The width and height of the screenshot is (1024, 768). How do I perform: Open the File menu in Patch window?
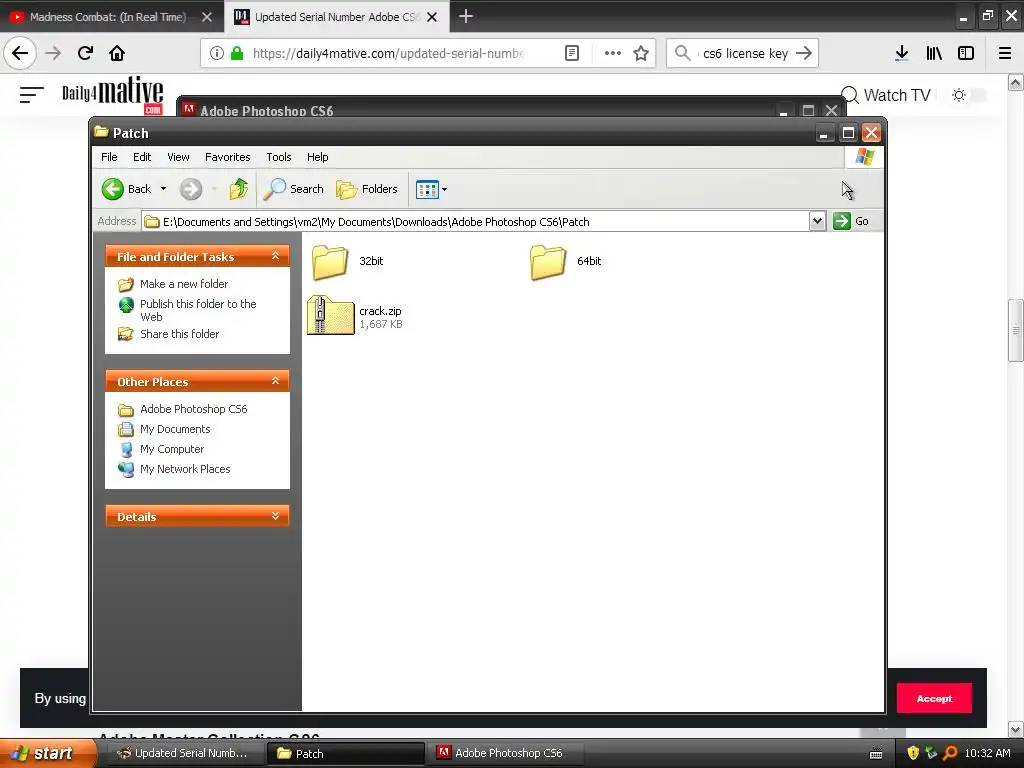tap(109, 157)
